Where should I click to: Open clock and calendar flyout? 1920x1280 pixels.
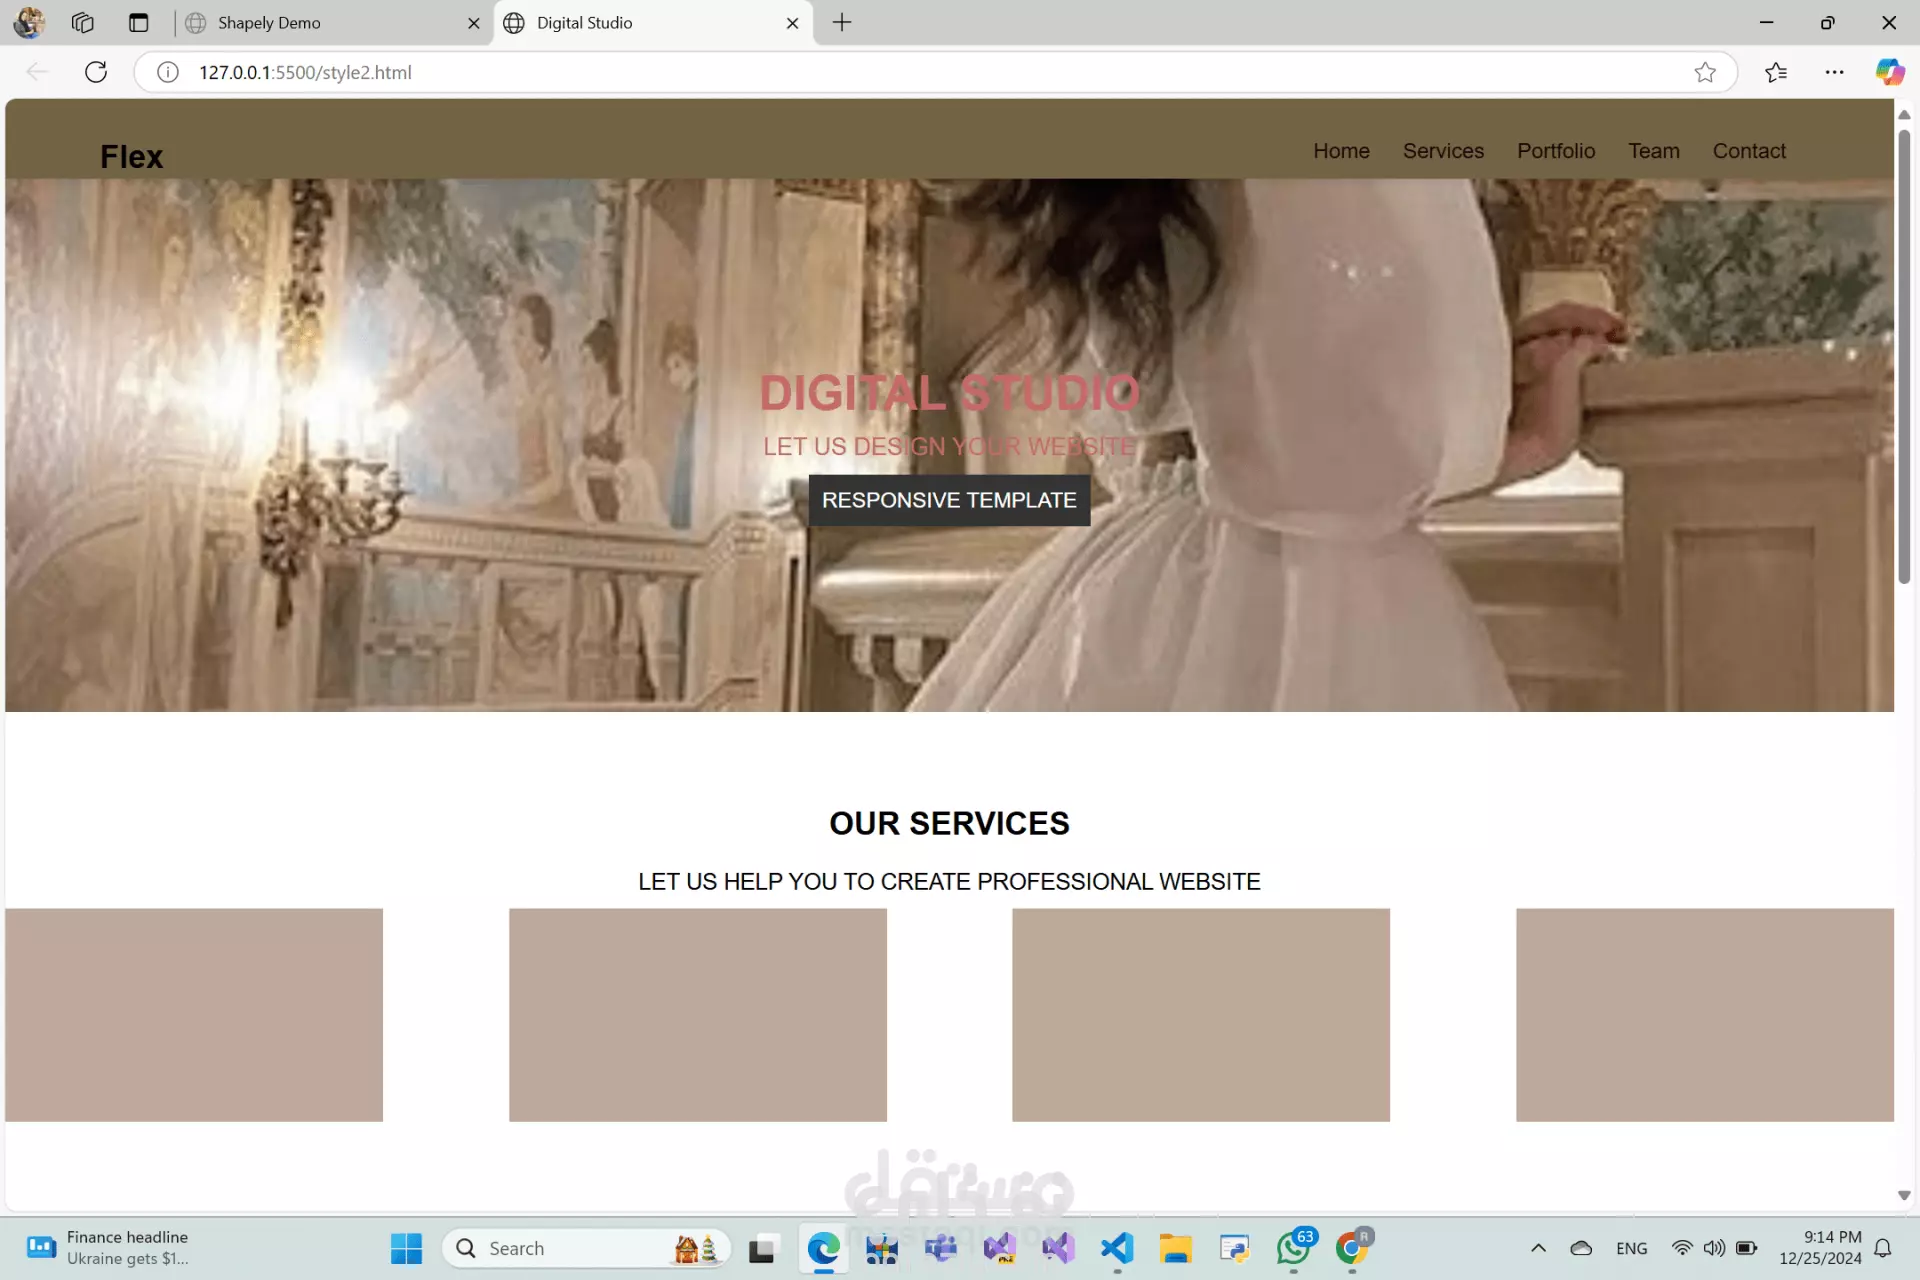(1820, 1248)
